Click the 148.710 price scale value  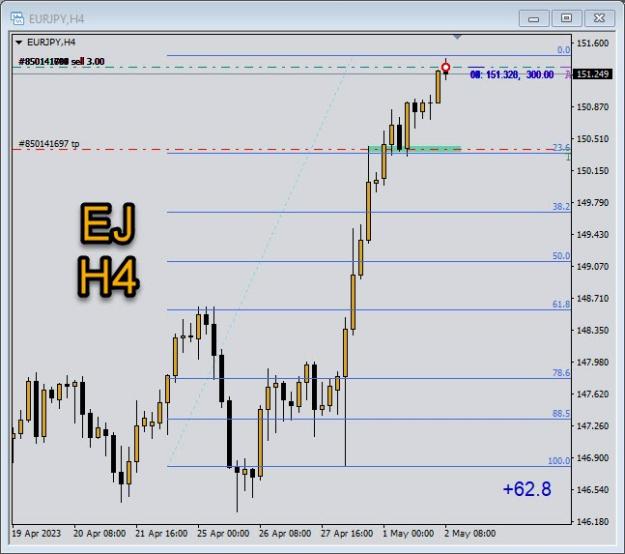[593, 298]
